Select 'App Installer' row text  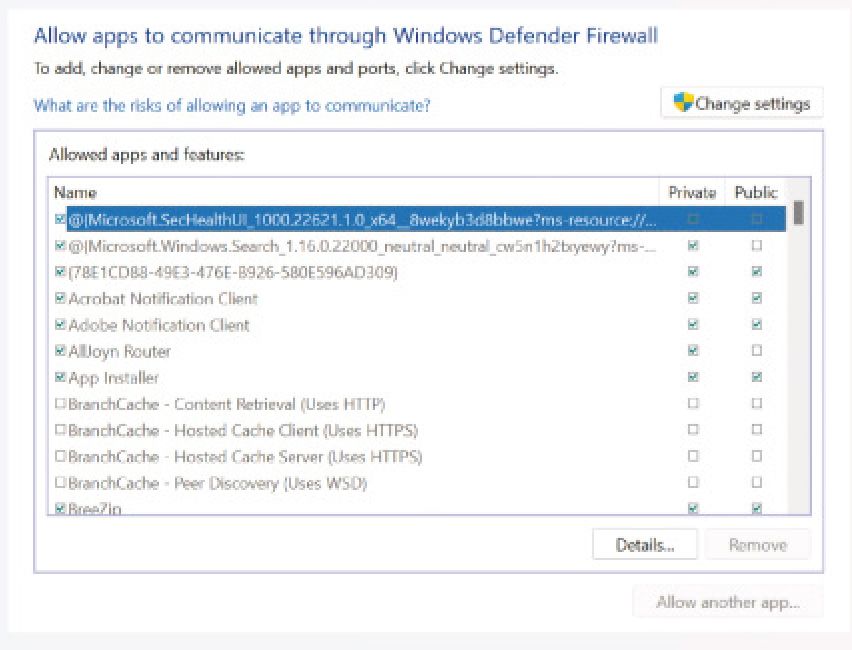(114, 377)
